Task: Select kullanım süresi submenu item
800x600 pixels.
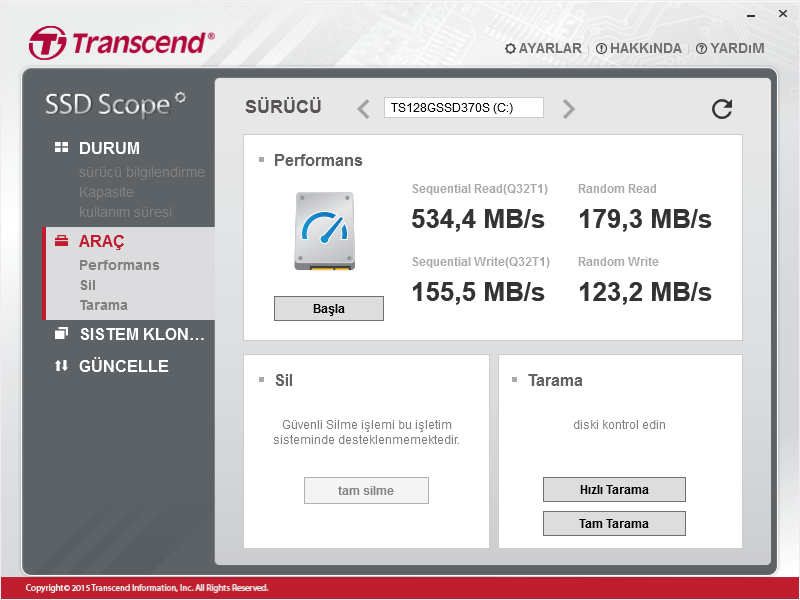Action: coord(126,212)
